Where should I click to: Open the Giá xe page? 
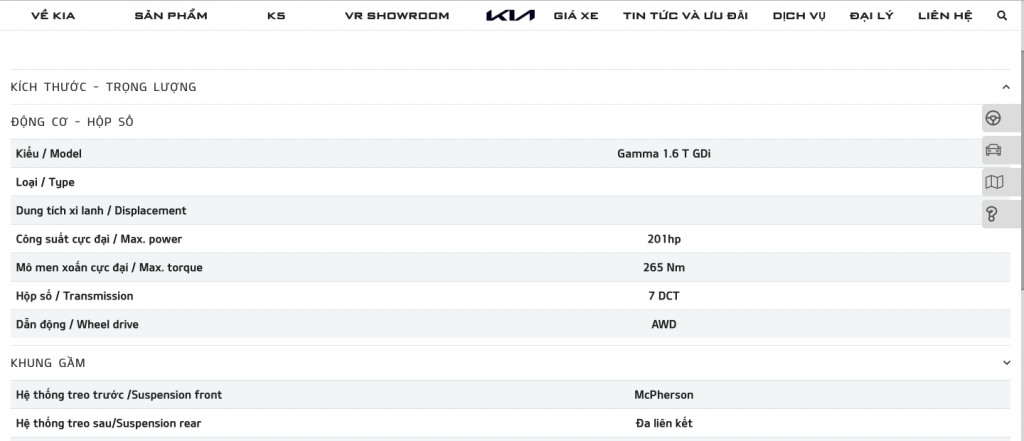tap(575, 16)
